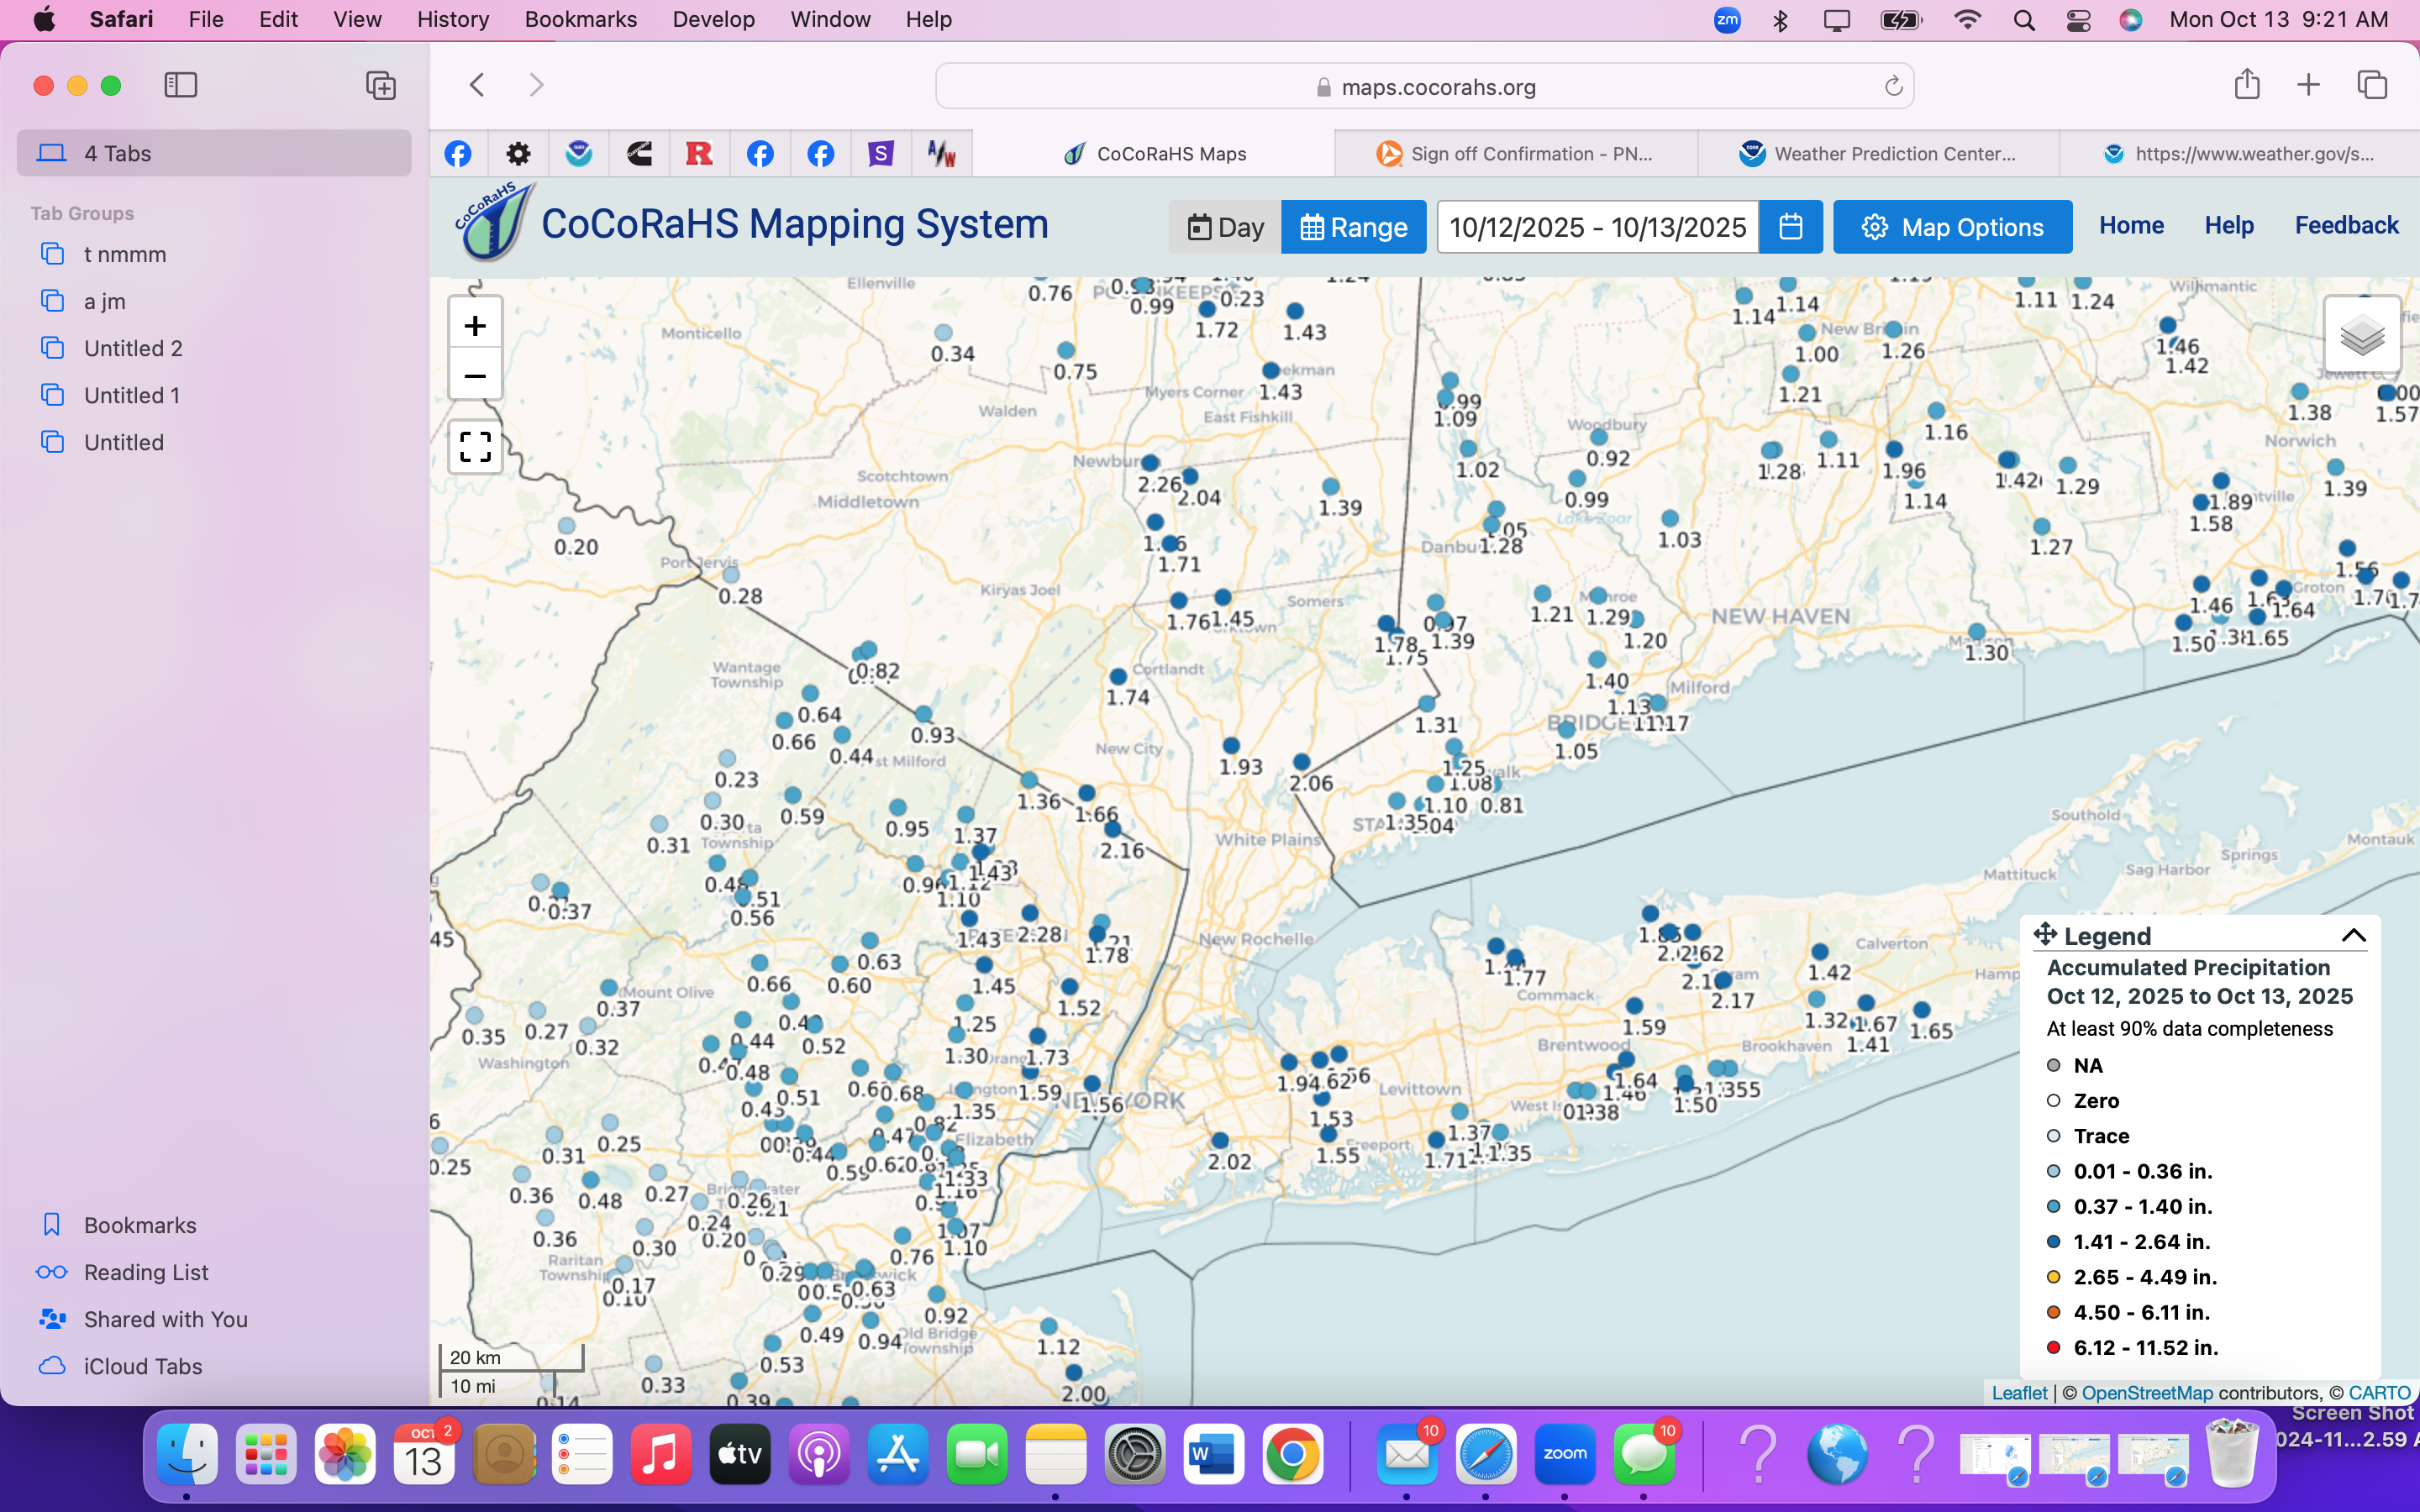This screenshot has height=1512, width=2420.
Task: Click the 6.12 - 11.52 in. red swatch
Action: click(2054, 1347)
